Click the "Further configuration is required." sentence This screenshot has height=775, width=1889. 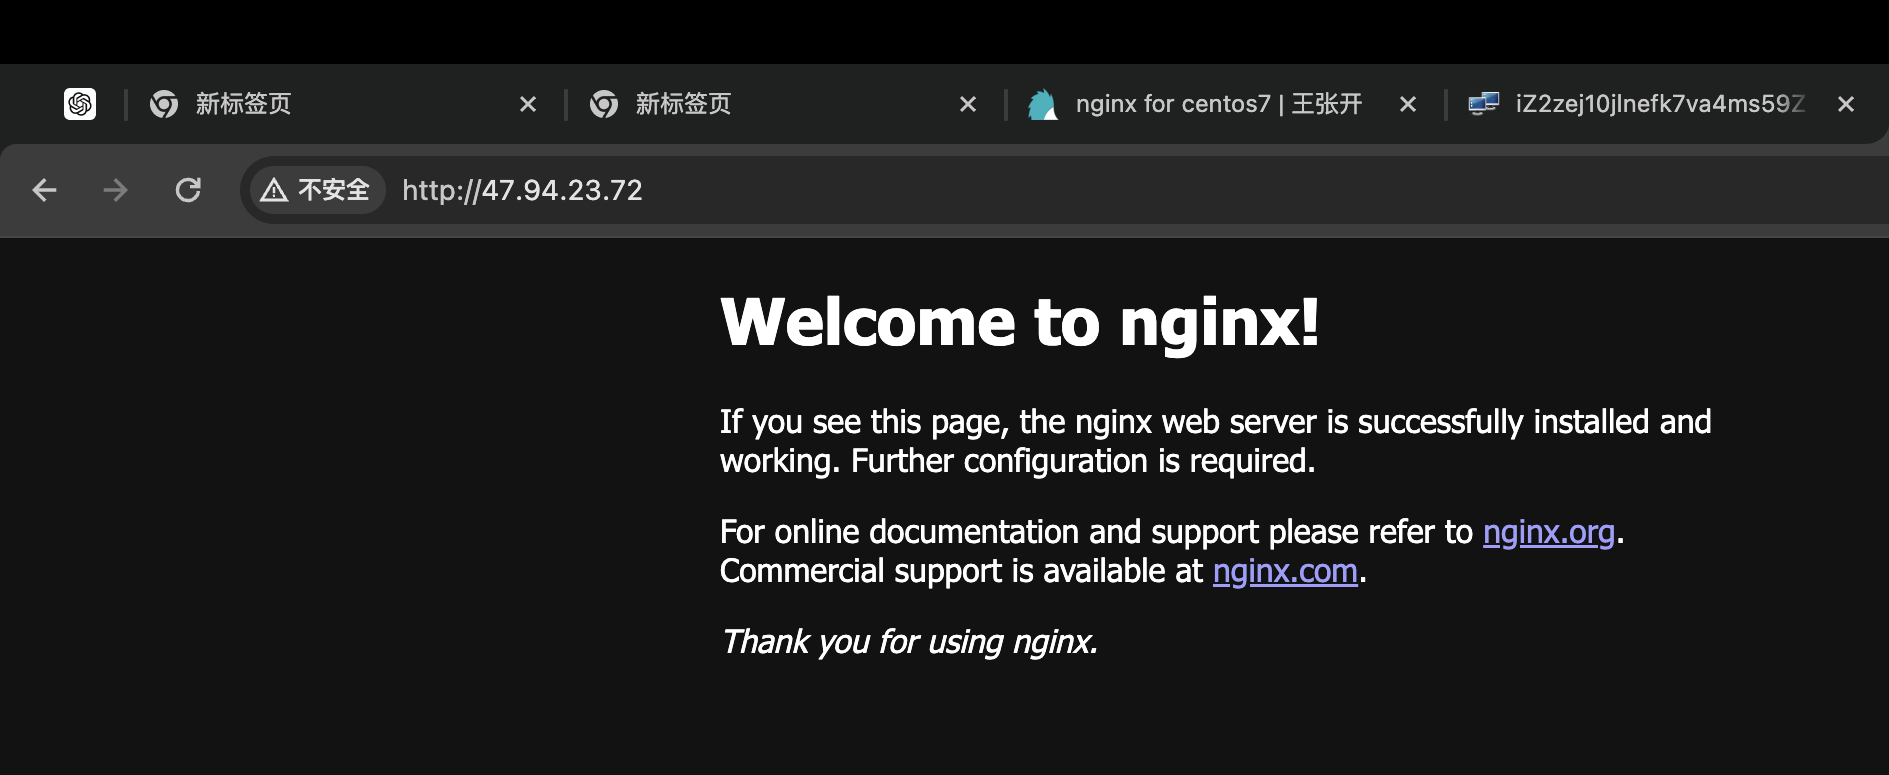coord(1083,461)
